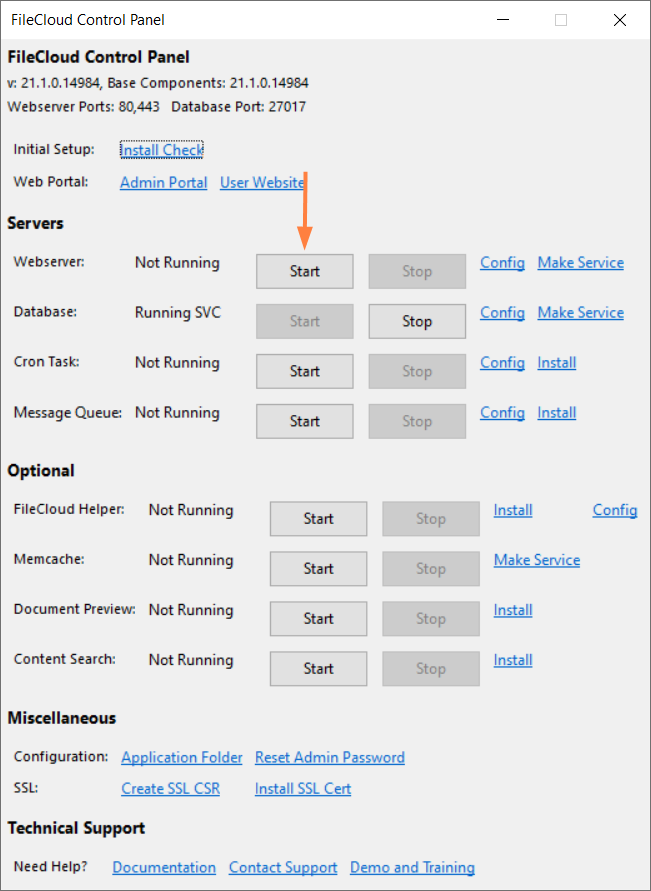The image size is (651, 891).
Task: Stop the running Database server
Action: (416, 321)
